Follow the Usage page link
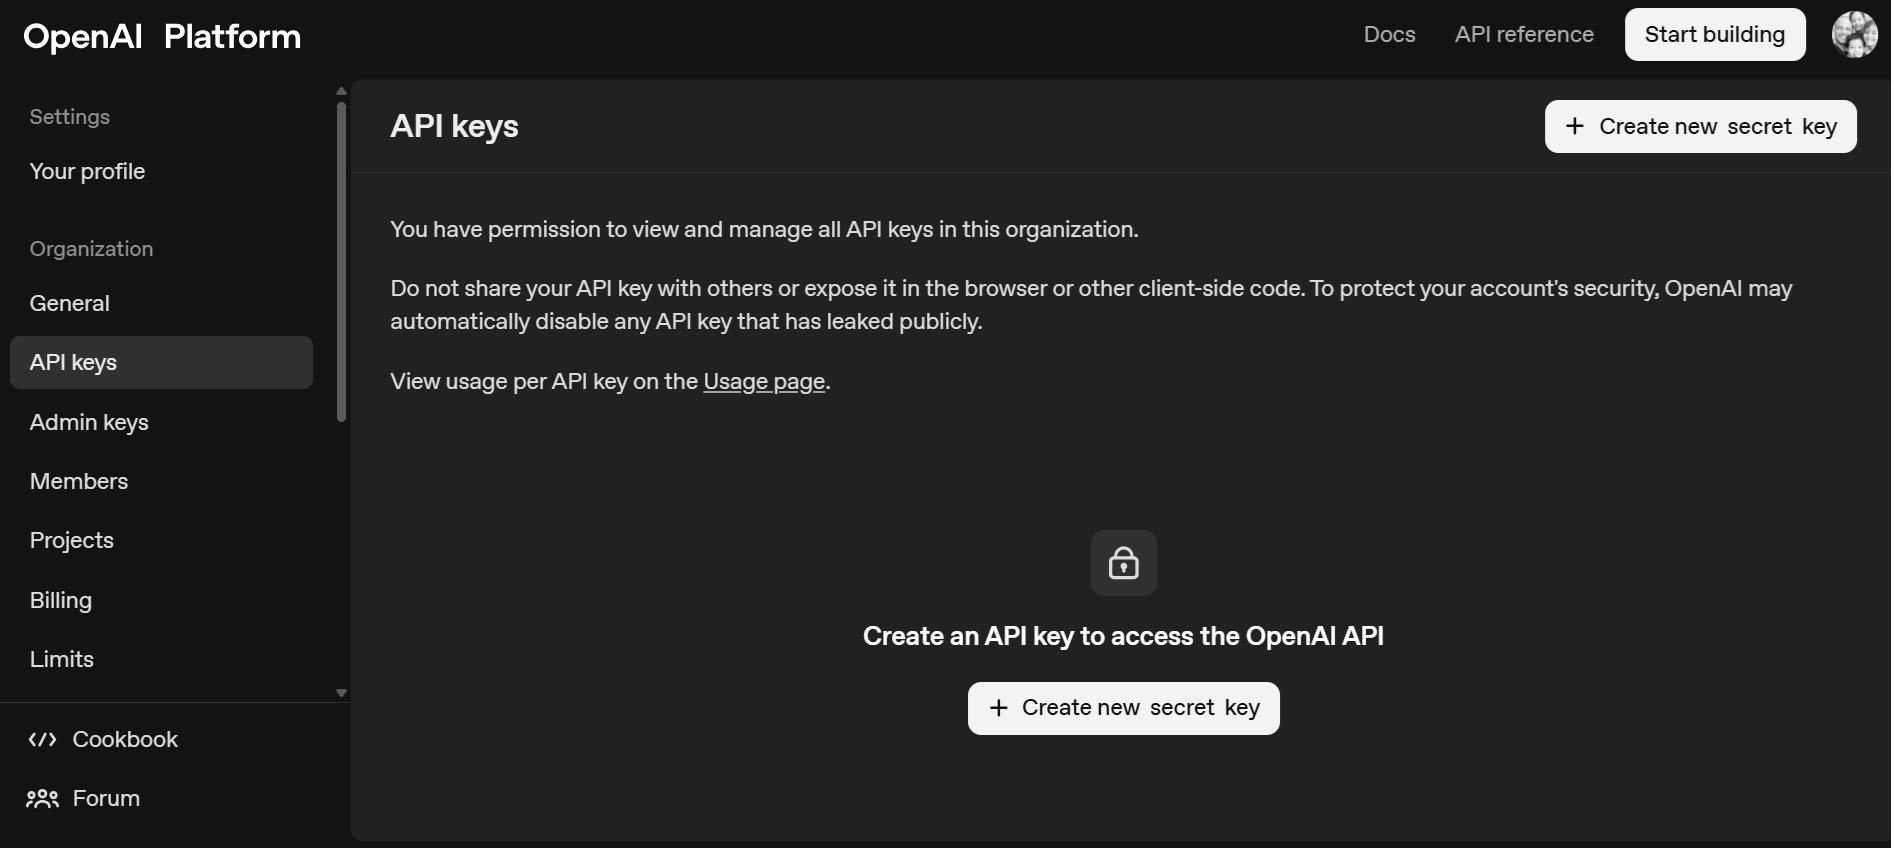Screen dimensions: 1894x848 point(764,382)
